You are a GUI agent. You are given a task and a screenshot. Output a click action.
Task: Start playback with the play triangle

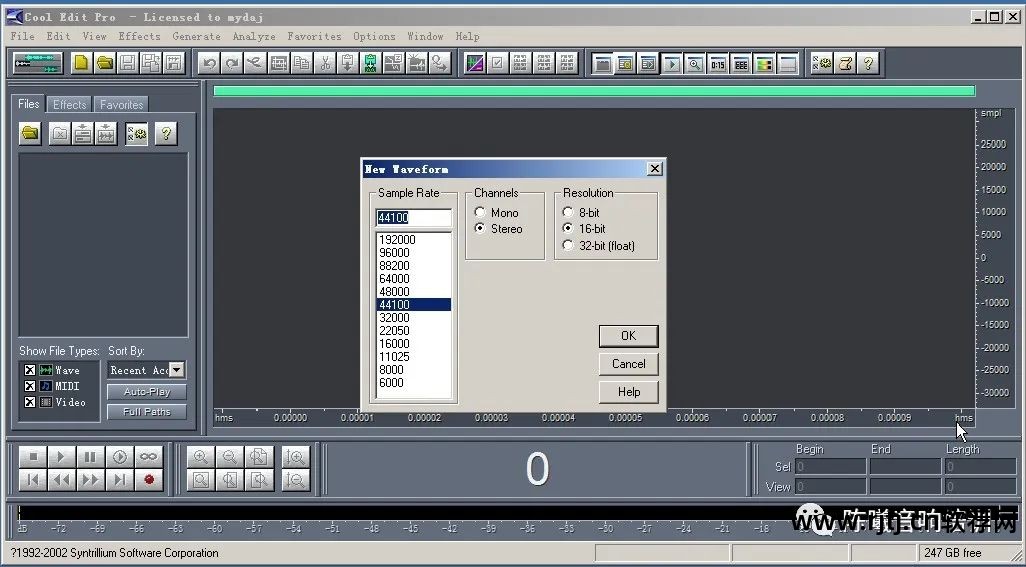[x=62, y=456]
